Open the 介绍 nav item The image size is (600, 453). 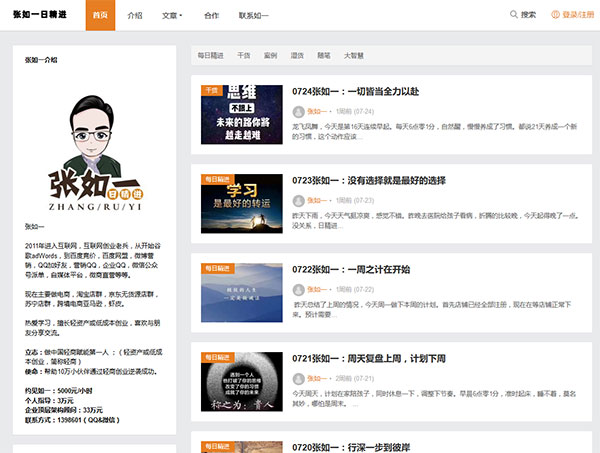pyautogui.click(x=135, y=15)
